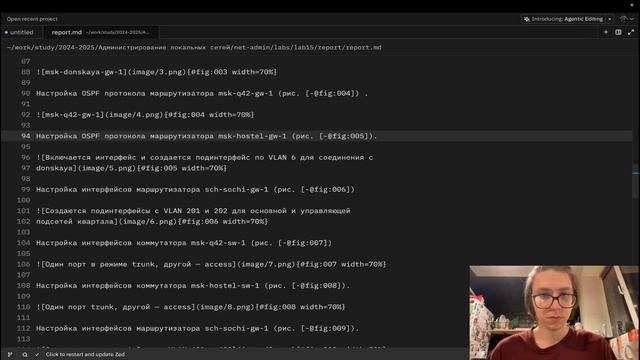Image resolution: width=640 pixels, height=360 pixels.
Task: Click highlighted line 94 msk-hostel-gw-1
Action: [207, 136]
